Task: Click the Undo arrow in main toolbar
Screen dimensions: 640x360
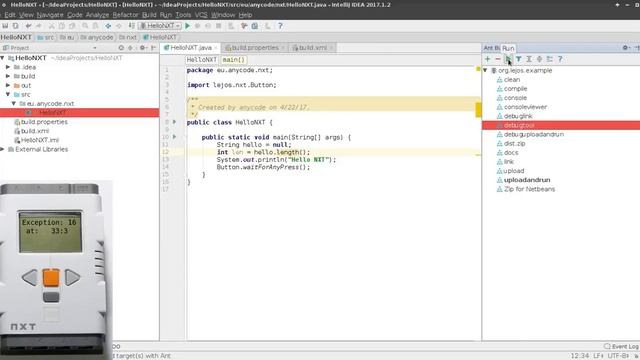Action: (x=28, y=26)
